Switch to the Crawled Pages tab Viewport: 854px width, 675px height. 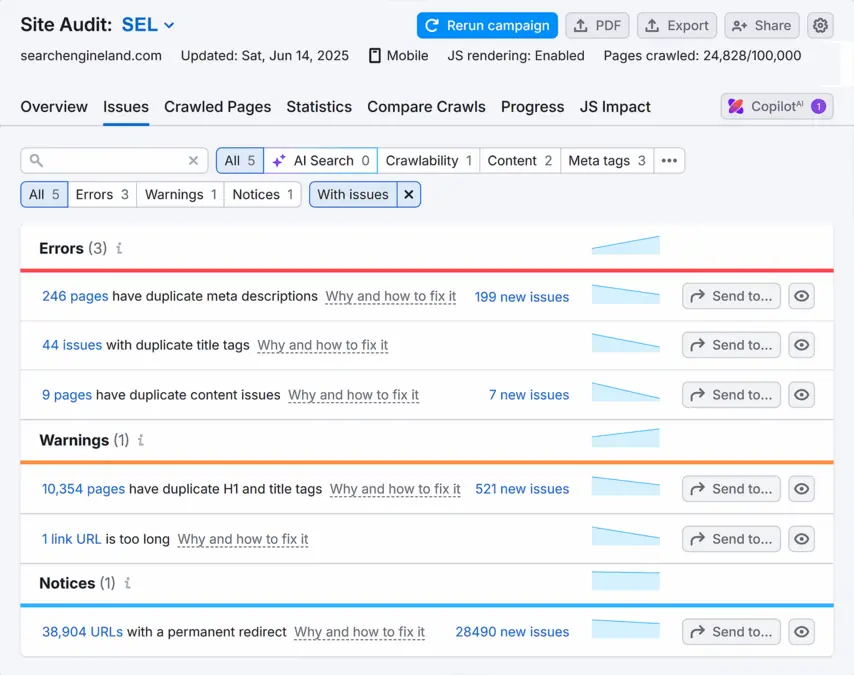pos(217,107)
